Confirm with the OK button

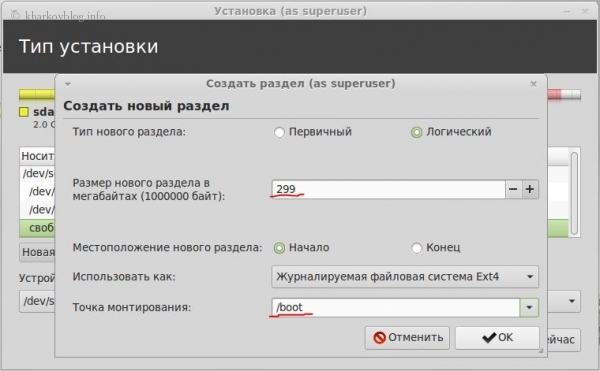click(x=497, y=338)
